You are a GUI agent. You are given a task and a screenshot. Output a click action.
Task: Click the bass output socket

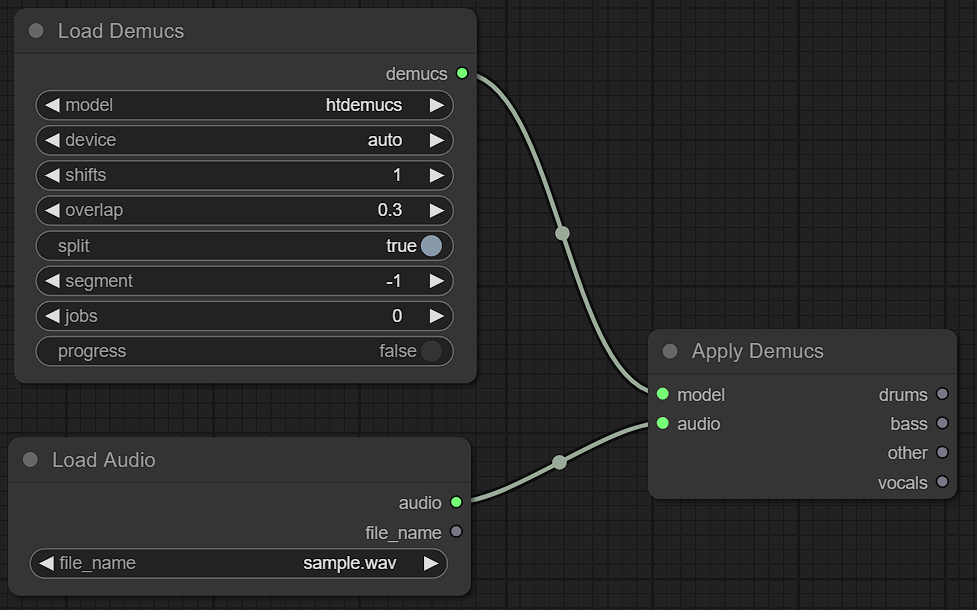[x=942, y=424]
